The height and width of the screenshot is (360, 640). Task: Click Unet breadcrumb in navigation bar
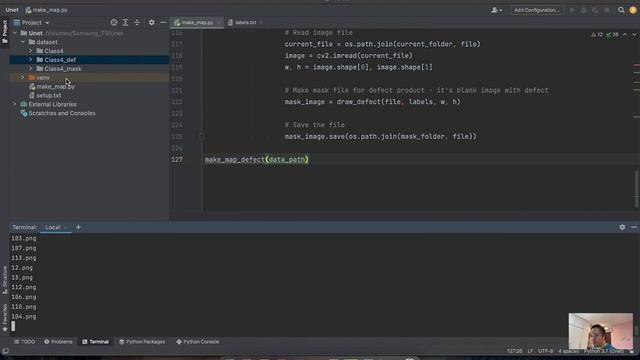coord(12,10)
